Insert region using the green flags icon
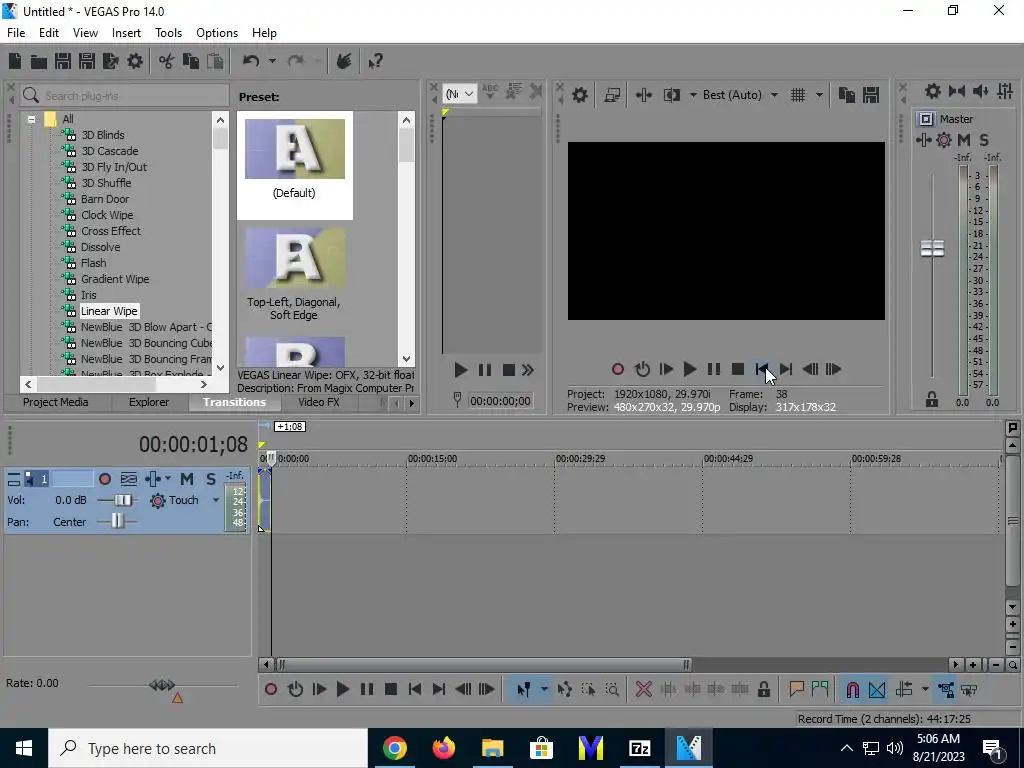The height and width of the screenshot is (768, 1024). click(820, 689)
